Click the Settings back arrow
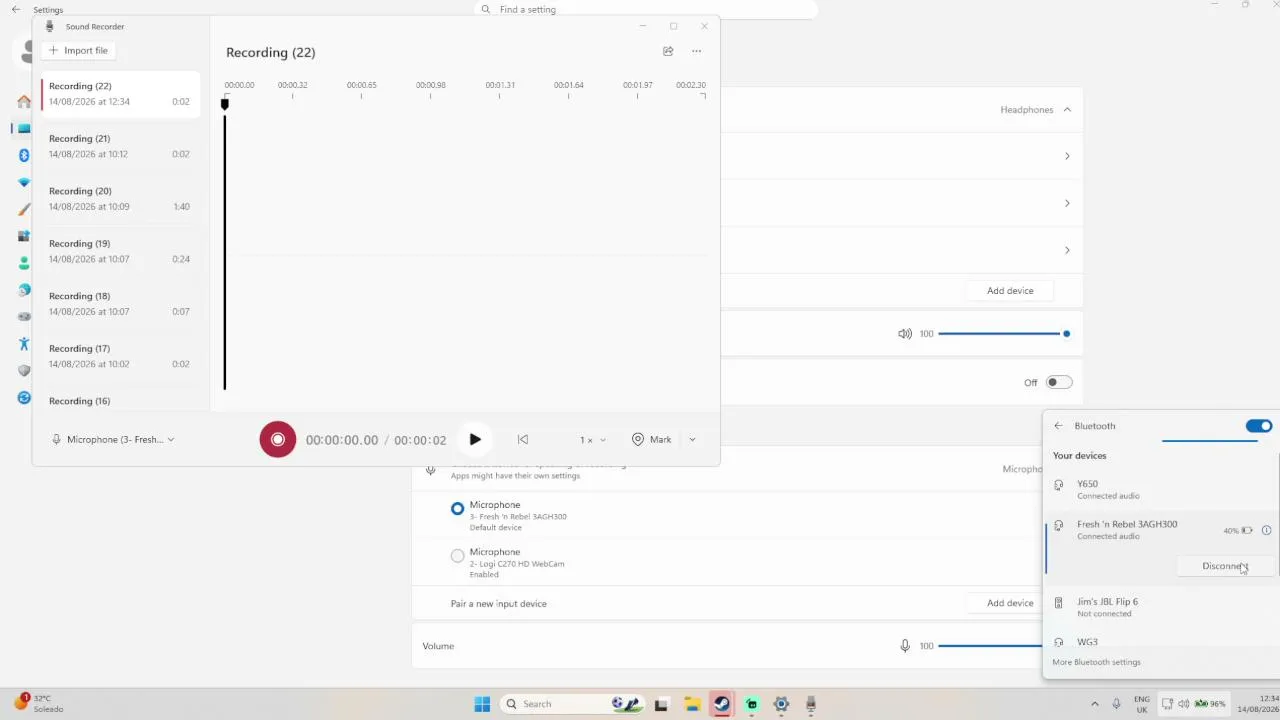 coord(15,9)
